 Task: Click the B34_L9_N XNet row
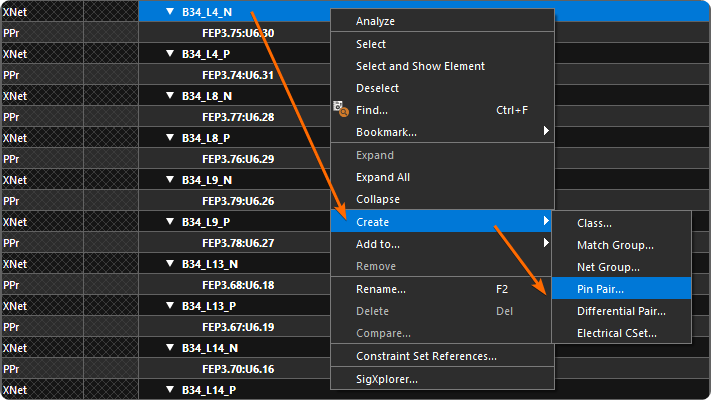[207, 180]
